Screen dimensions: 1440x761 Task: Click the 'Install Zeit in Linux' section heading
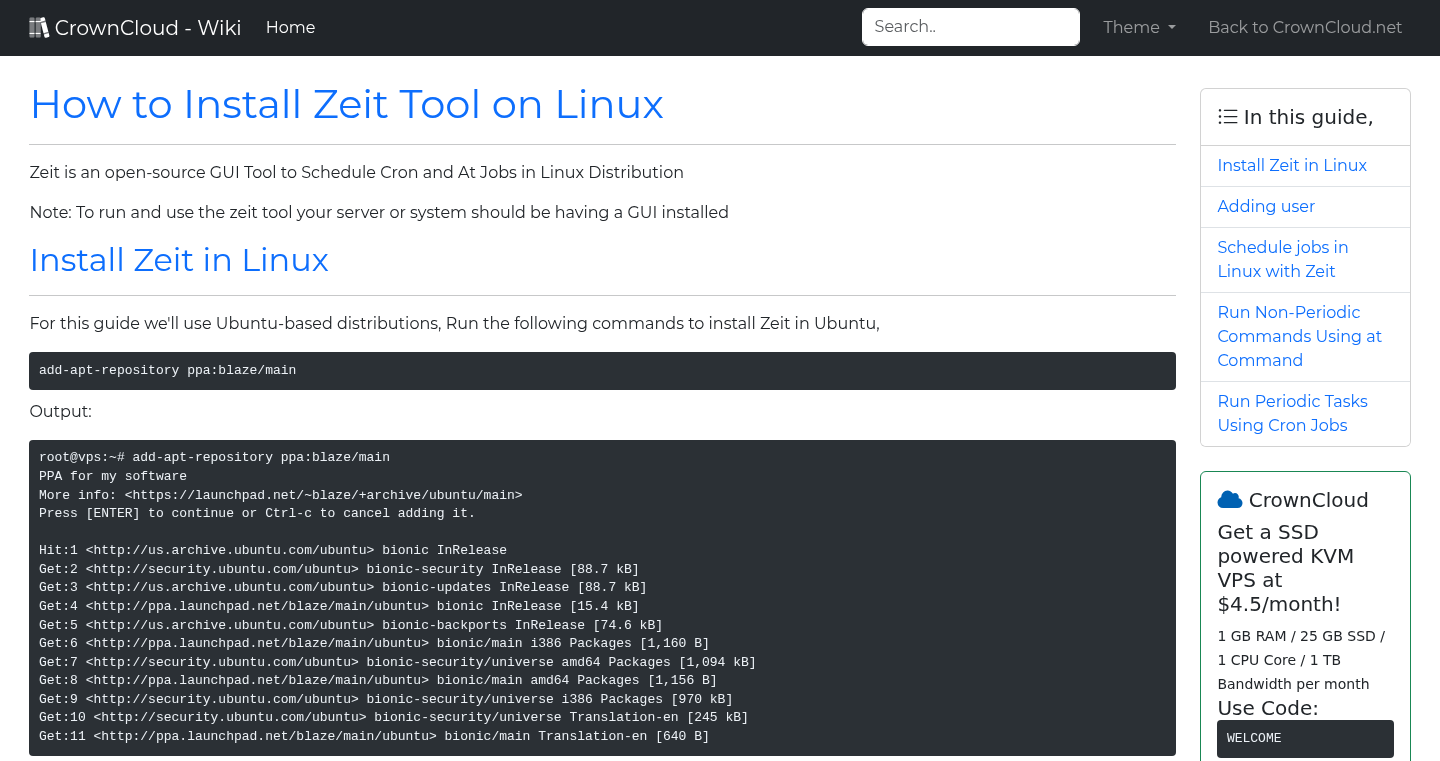[x=179, y=260]
